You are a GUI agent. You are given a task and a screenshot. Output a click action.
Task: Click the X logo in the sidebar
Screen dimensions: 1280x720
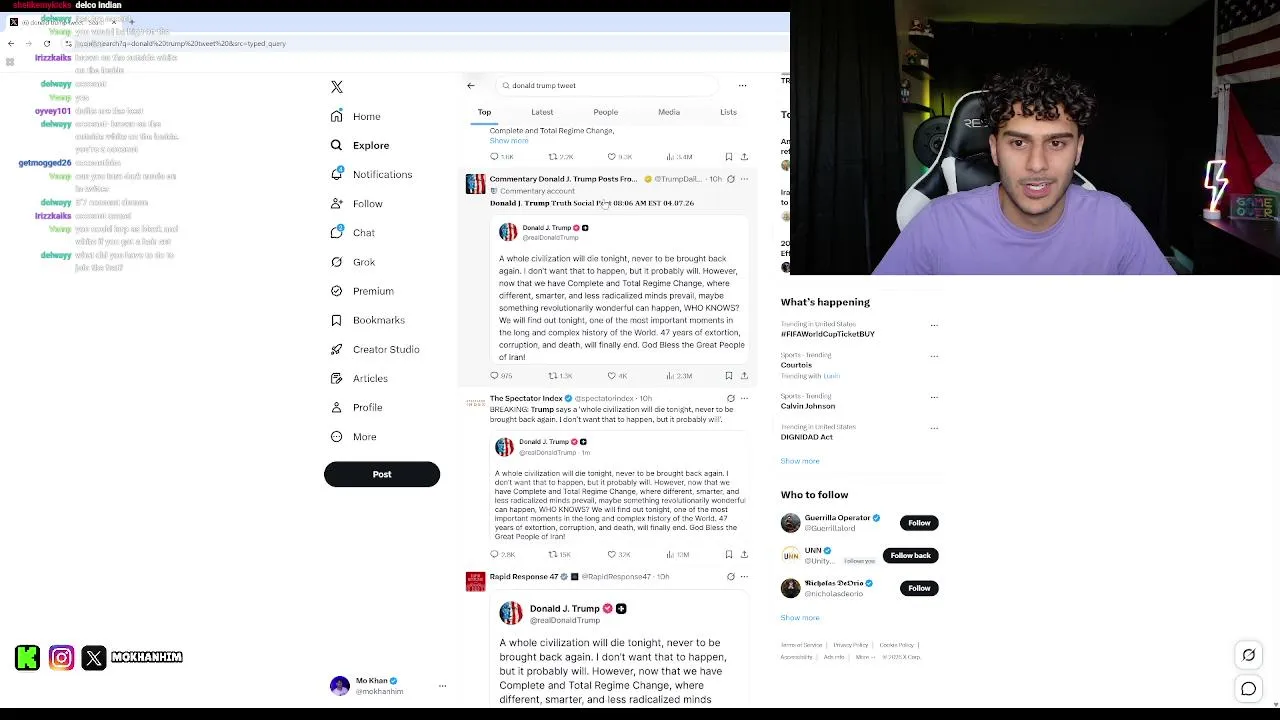coord(337,87)
